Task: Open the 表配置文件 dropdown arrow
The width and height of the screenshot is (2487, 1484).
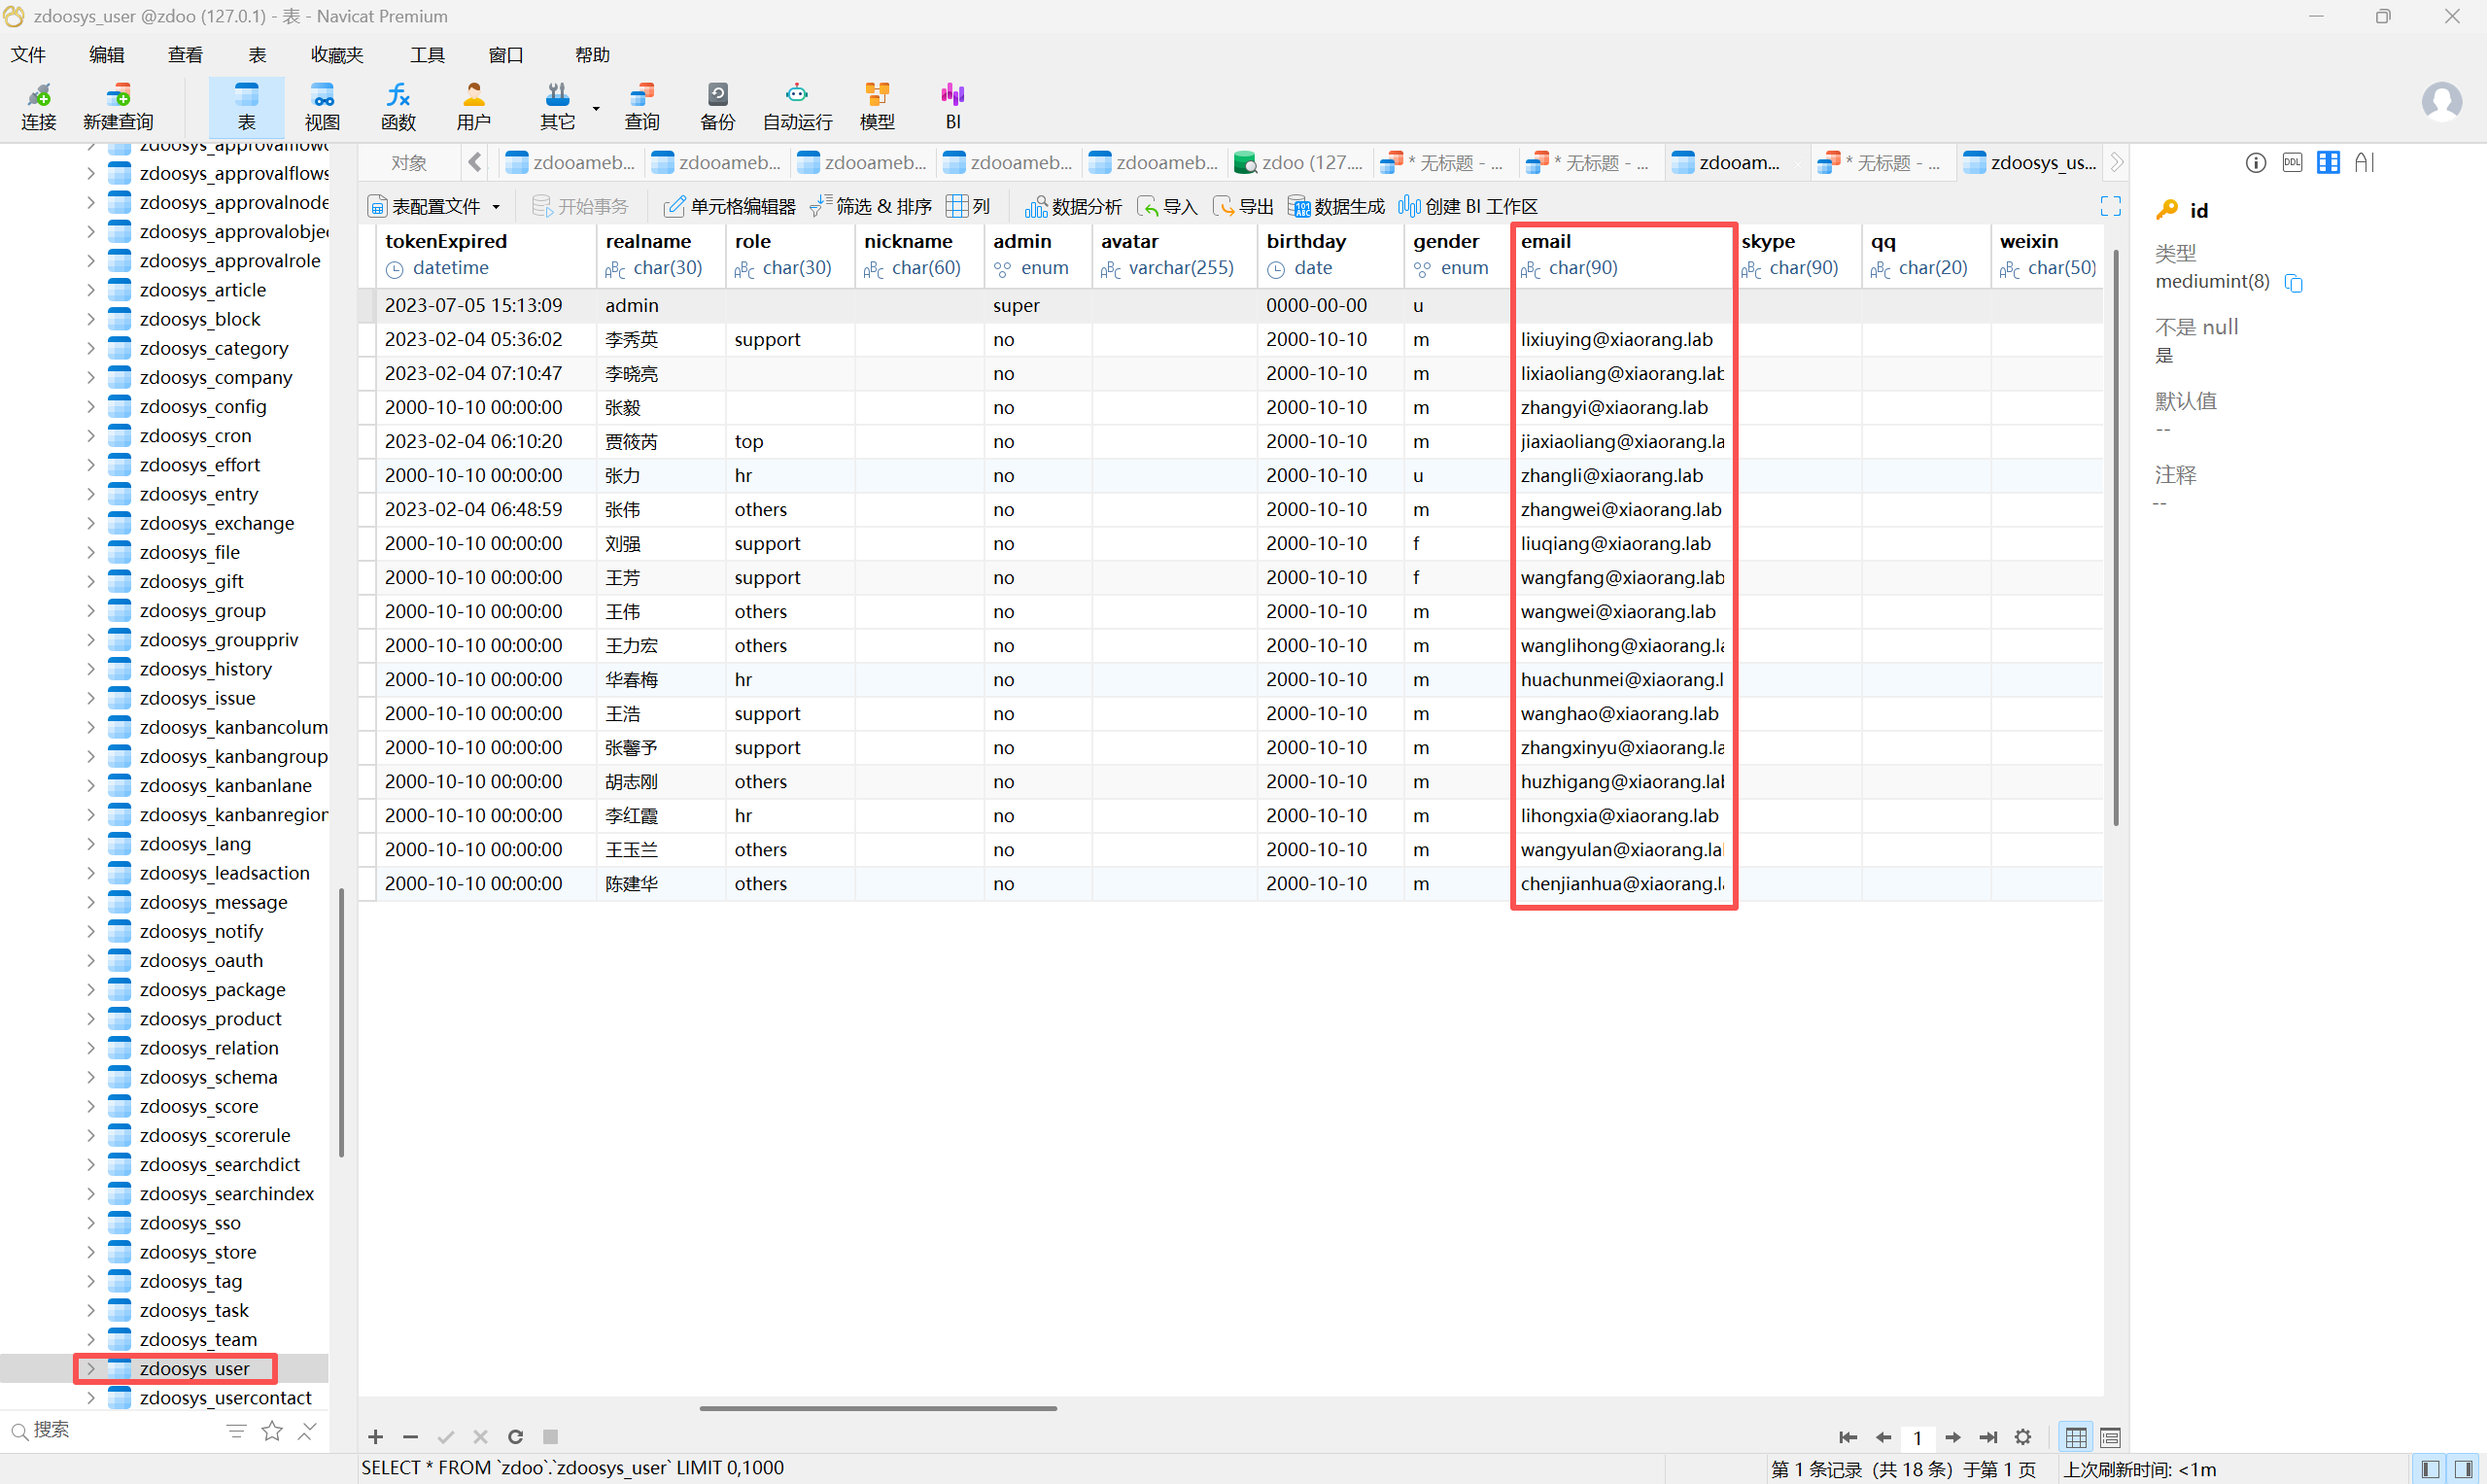Action: [496, 207]
